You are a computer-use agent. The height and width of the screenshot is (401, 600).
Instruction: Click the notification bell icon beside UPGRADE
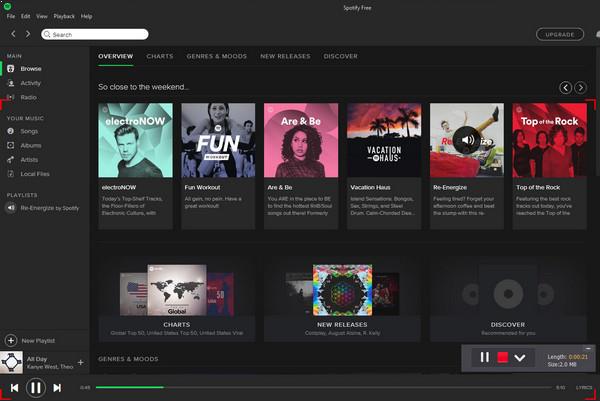(x=598, y=34)
